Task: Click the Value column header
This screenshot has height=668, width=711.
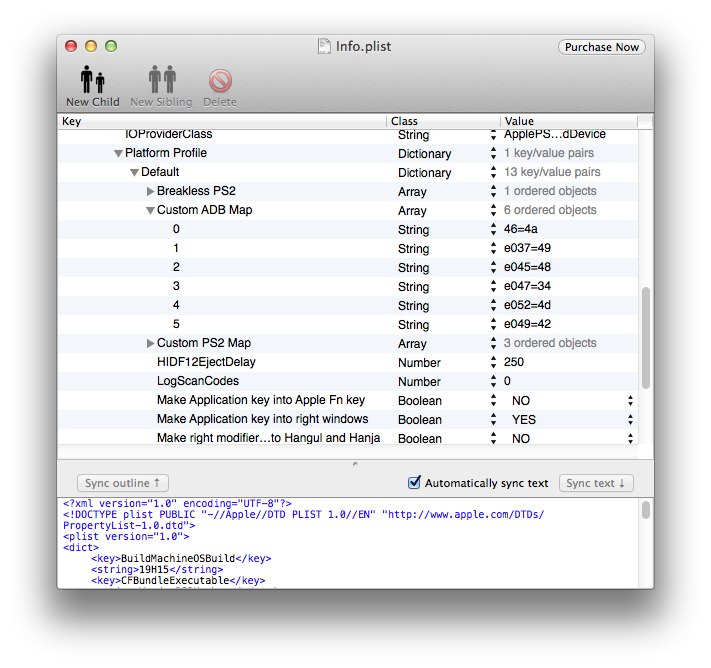Action: (569, 121)
